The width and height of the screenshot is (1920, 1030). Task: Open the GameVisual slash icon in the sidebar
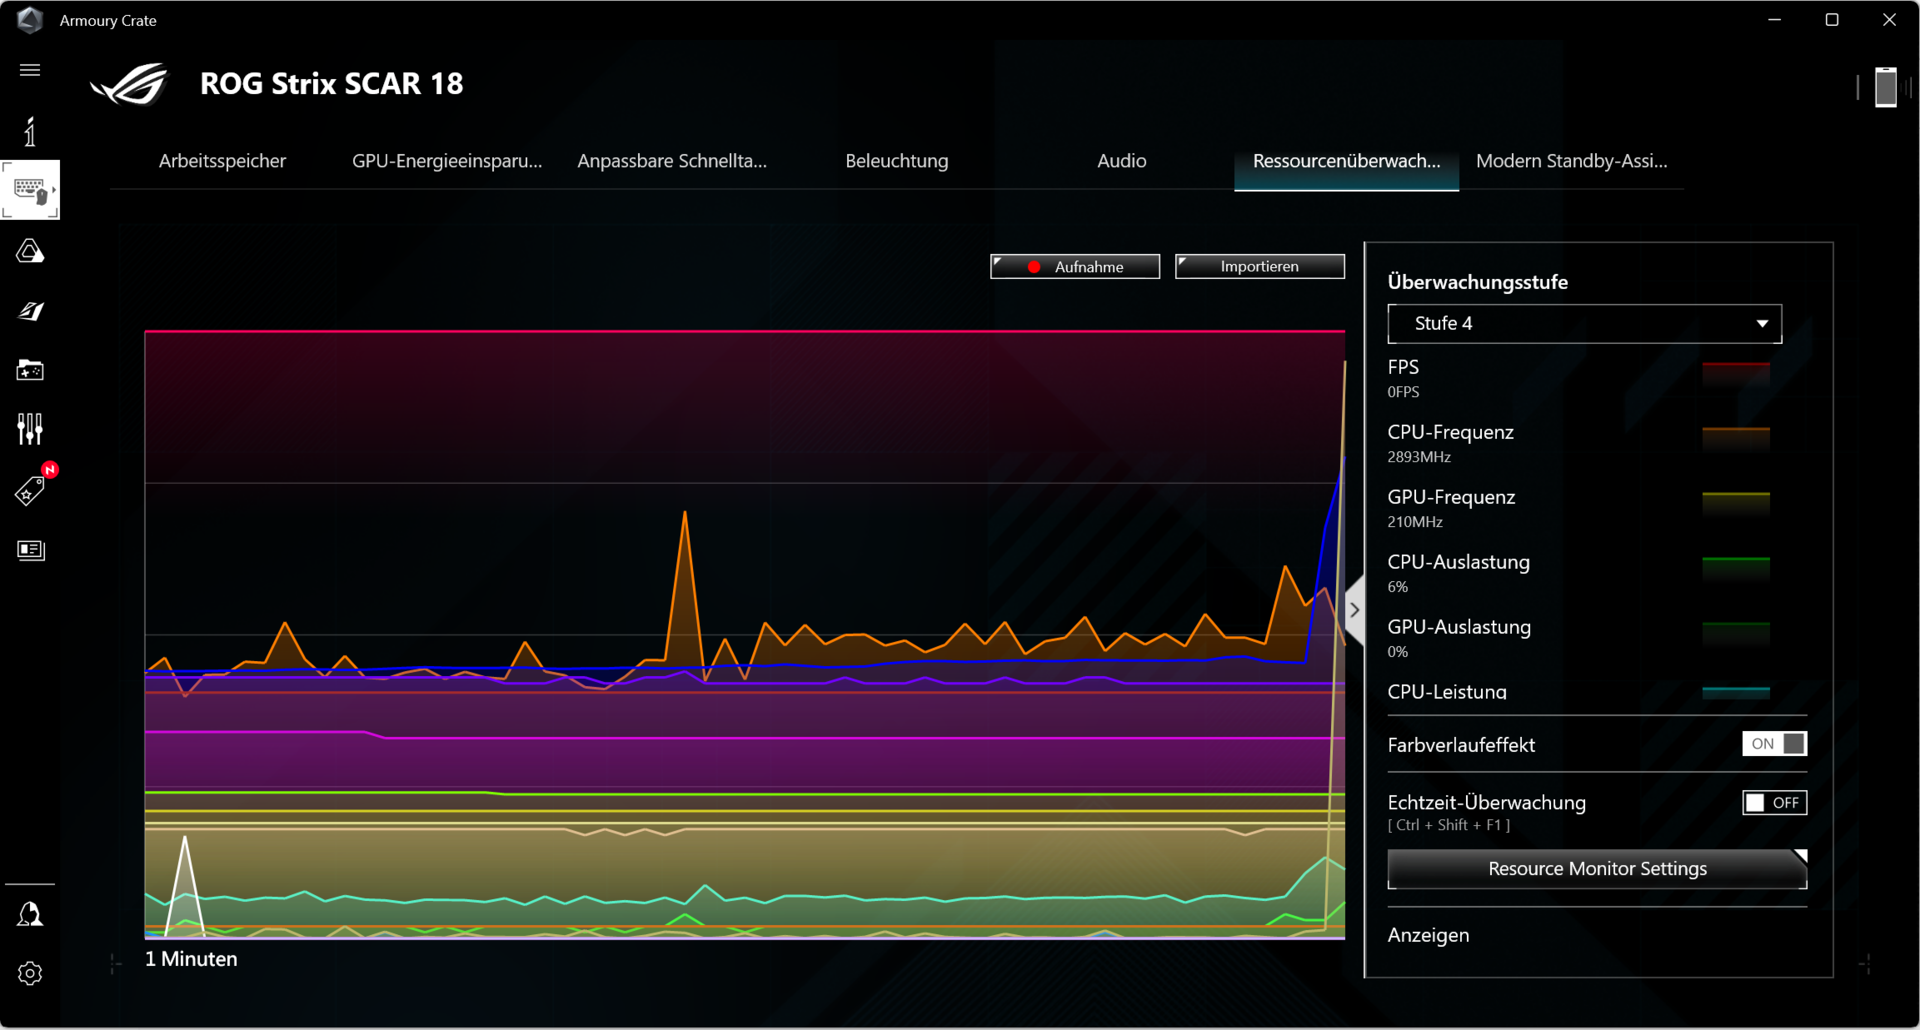click(x=30, y=311)
